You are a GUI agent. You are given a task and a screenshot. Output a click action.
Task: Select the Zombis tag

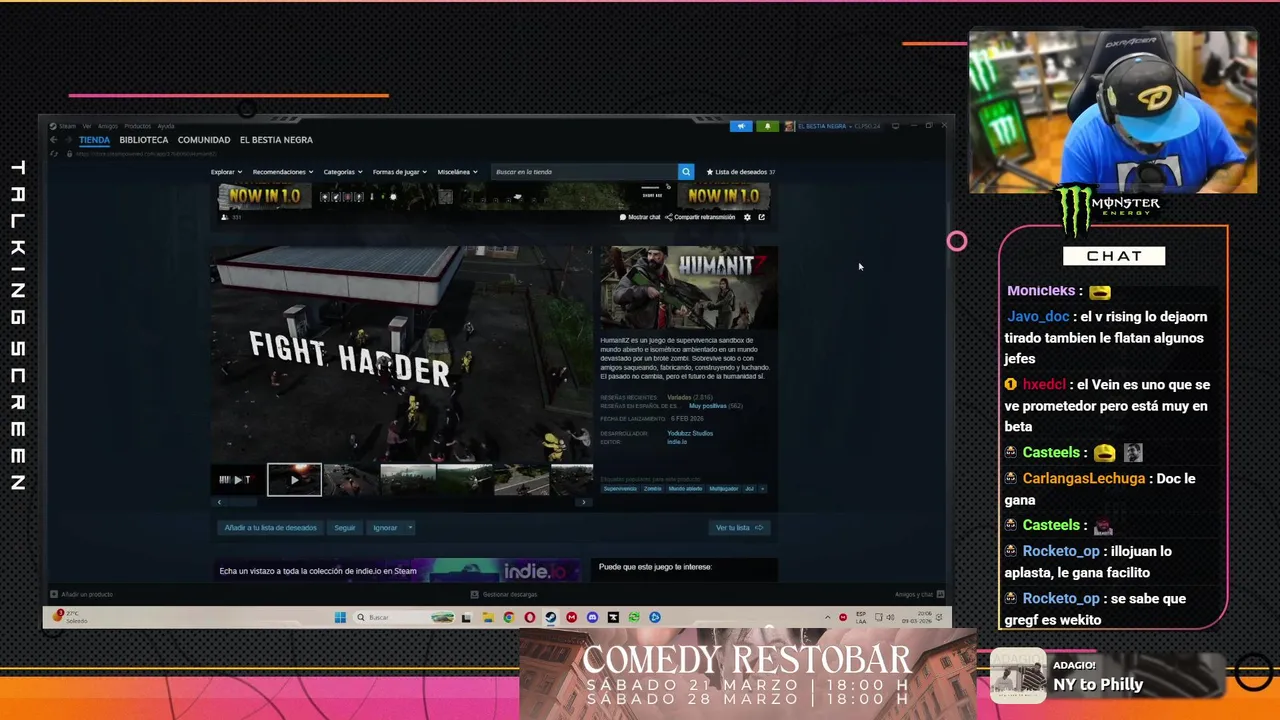point(653,489)
